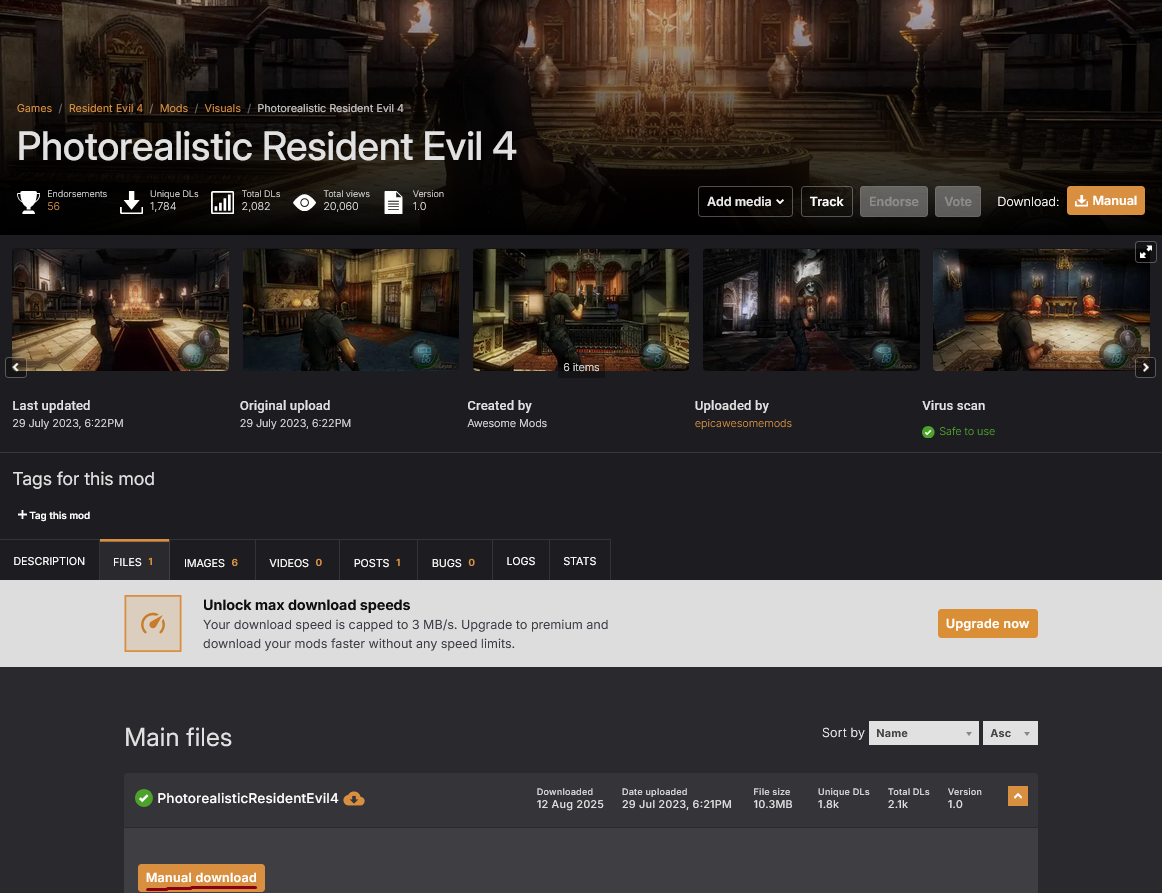Switch to the POSTS tab
This screenshot has height=893, width=1162.
pos(378,562)
